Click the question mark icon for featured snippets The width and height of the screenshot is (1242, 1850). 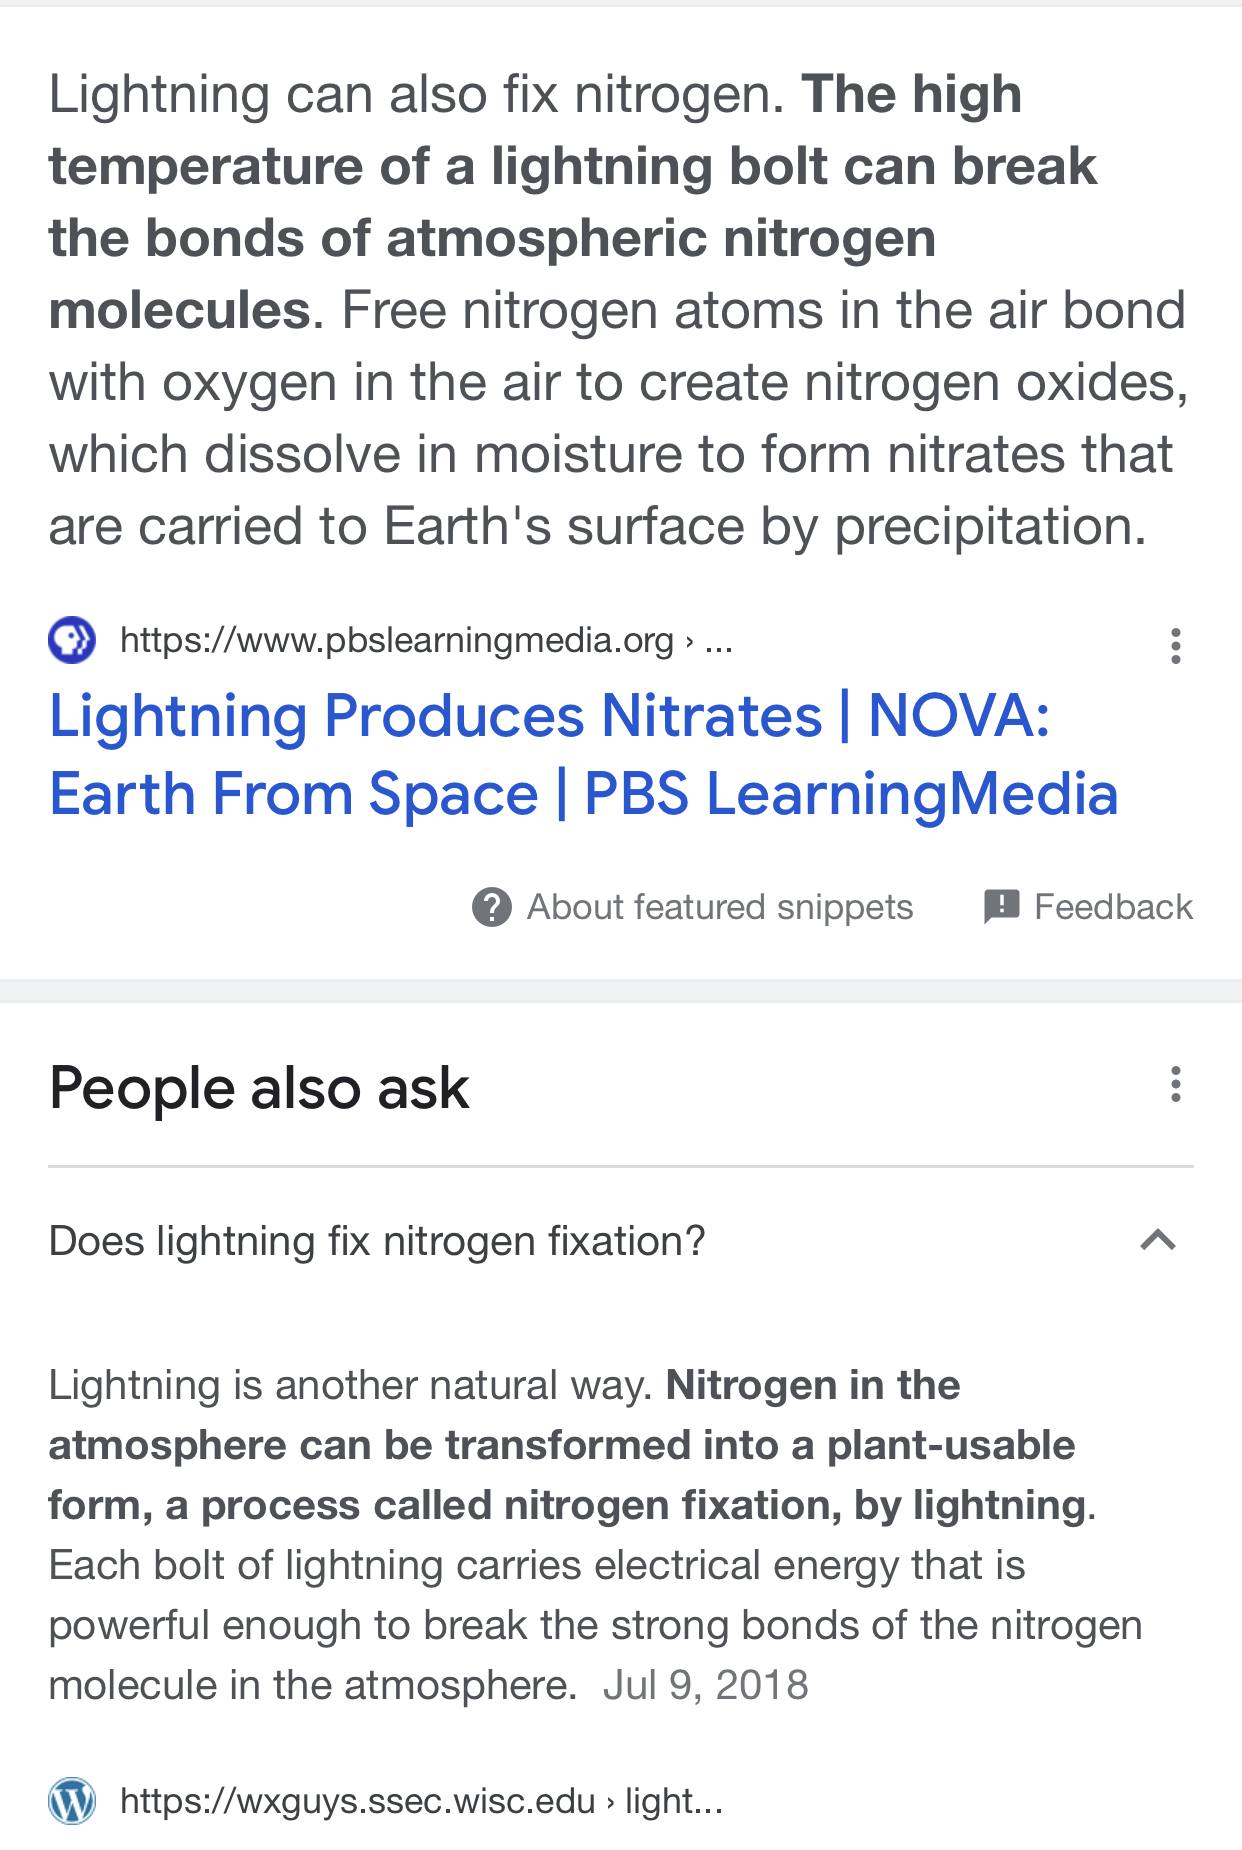pyautogui.click(x=492, y=907)
